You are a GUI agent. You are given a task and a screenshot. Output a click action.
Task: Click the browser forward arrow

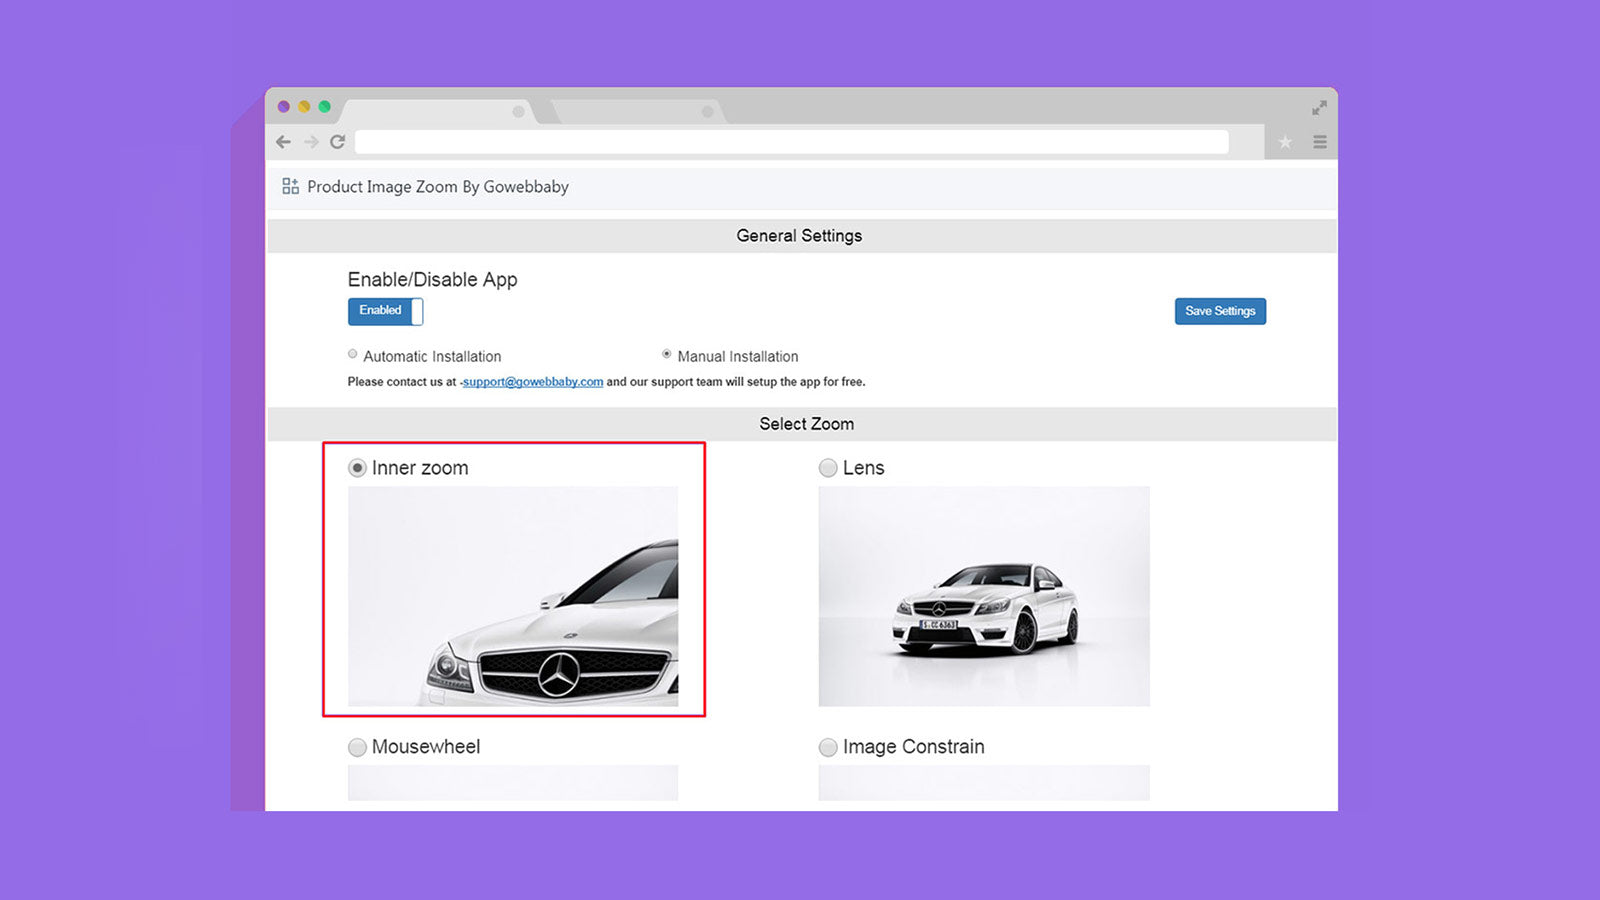(x=310, y=142)
